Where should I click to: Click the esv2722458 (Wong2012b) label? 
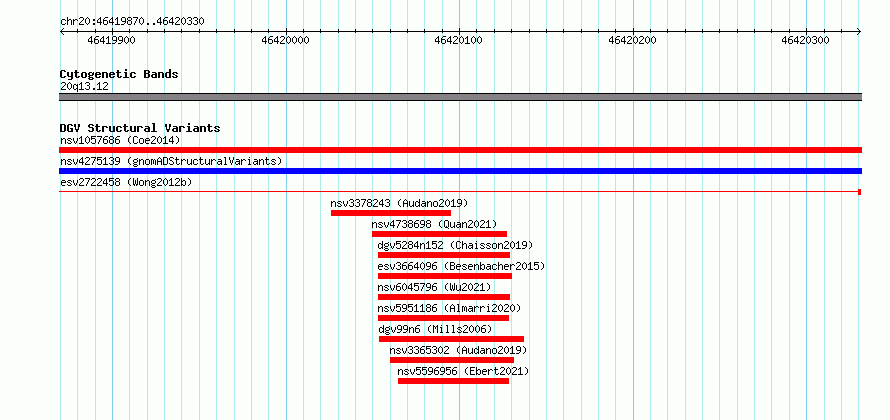(x=126, y=182)
